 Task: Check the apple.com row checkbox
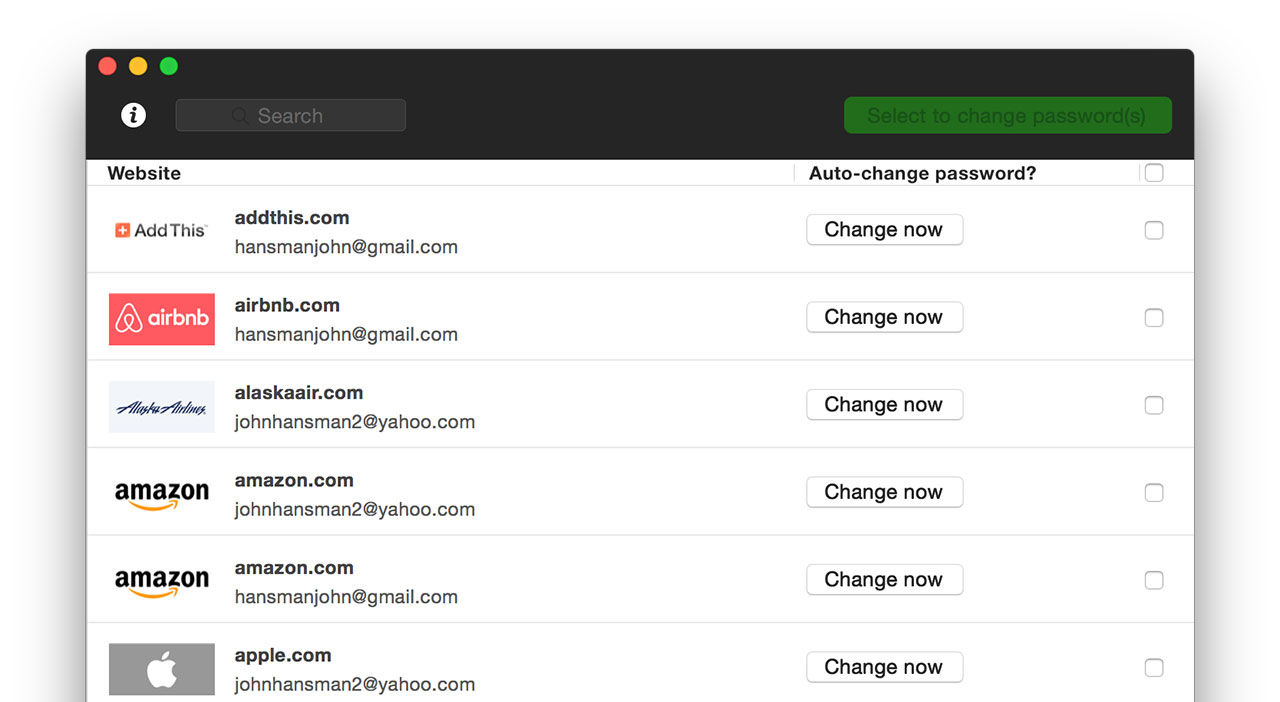click(1154, 668)
